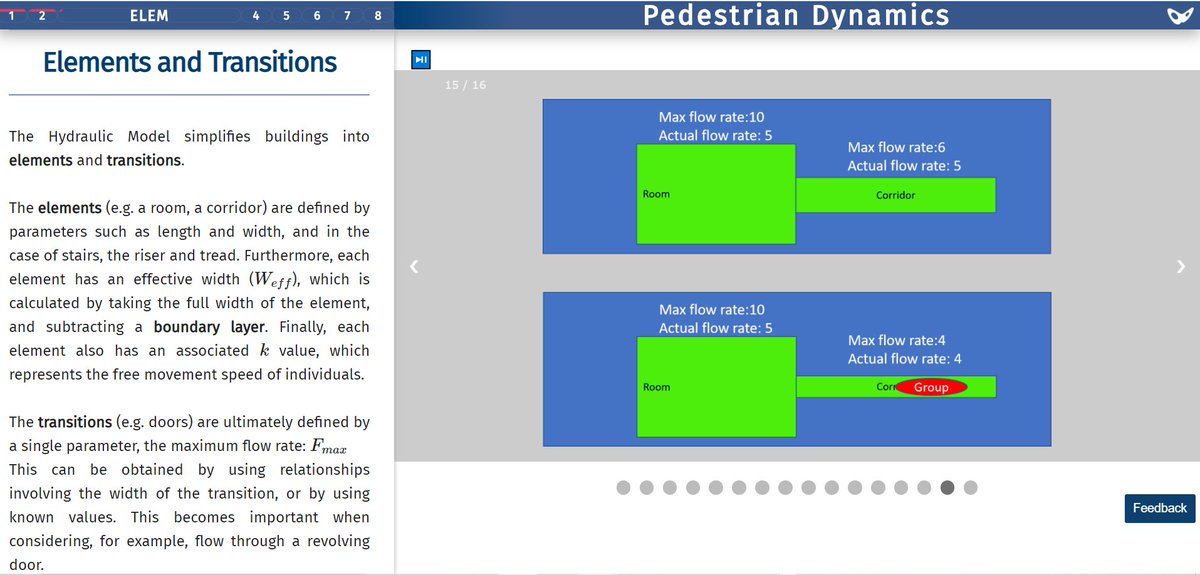This screenshot has height=575, width=1200.
Task: Select the first slide indicator dot
Action: [624, 488]
